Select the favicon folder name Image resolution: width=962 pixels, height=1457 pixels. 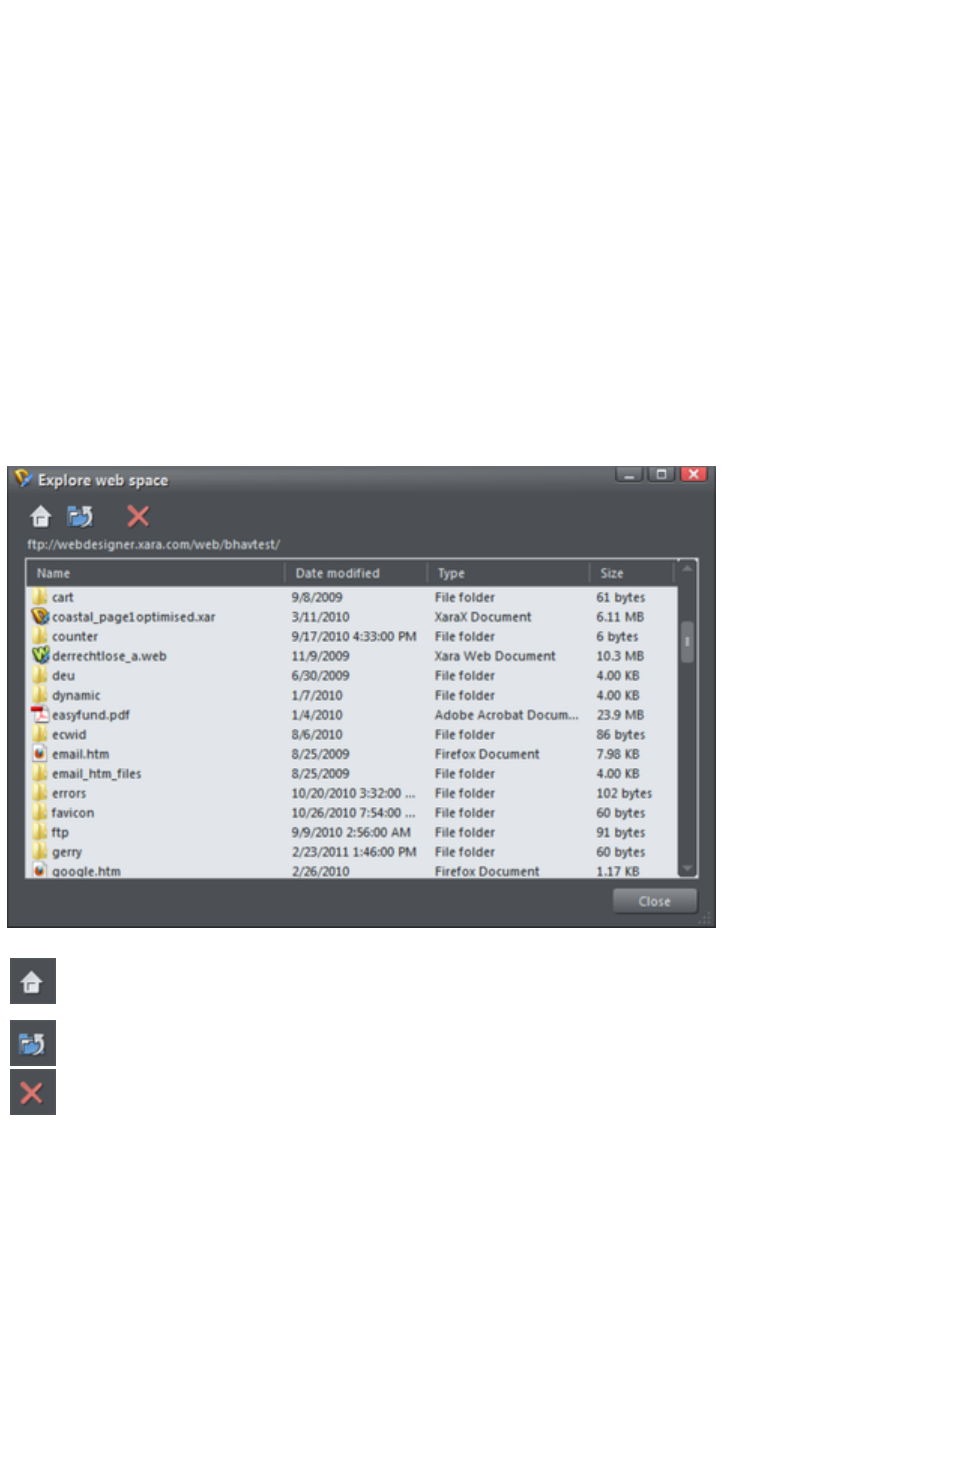(73, 813)
